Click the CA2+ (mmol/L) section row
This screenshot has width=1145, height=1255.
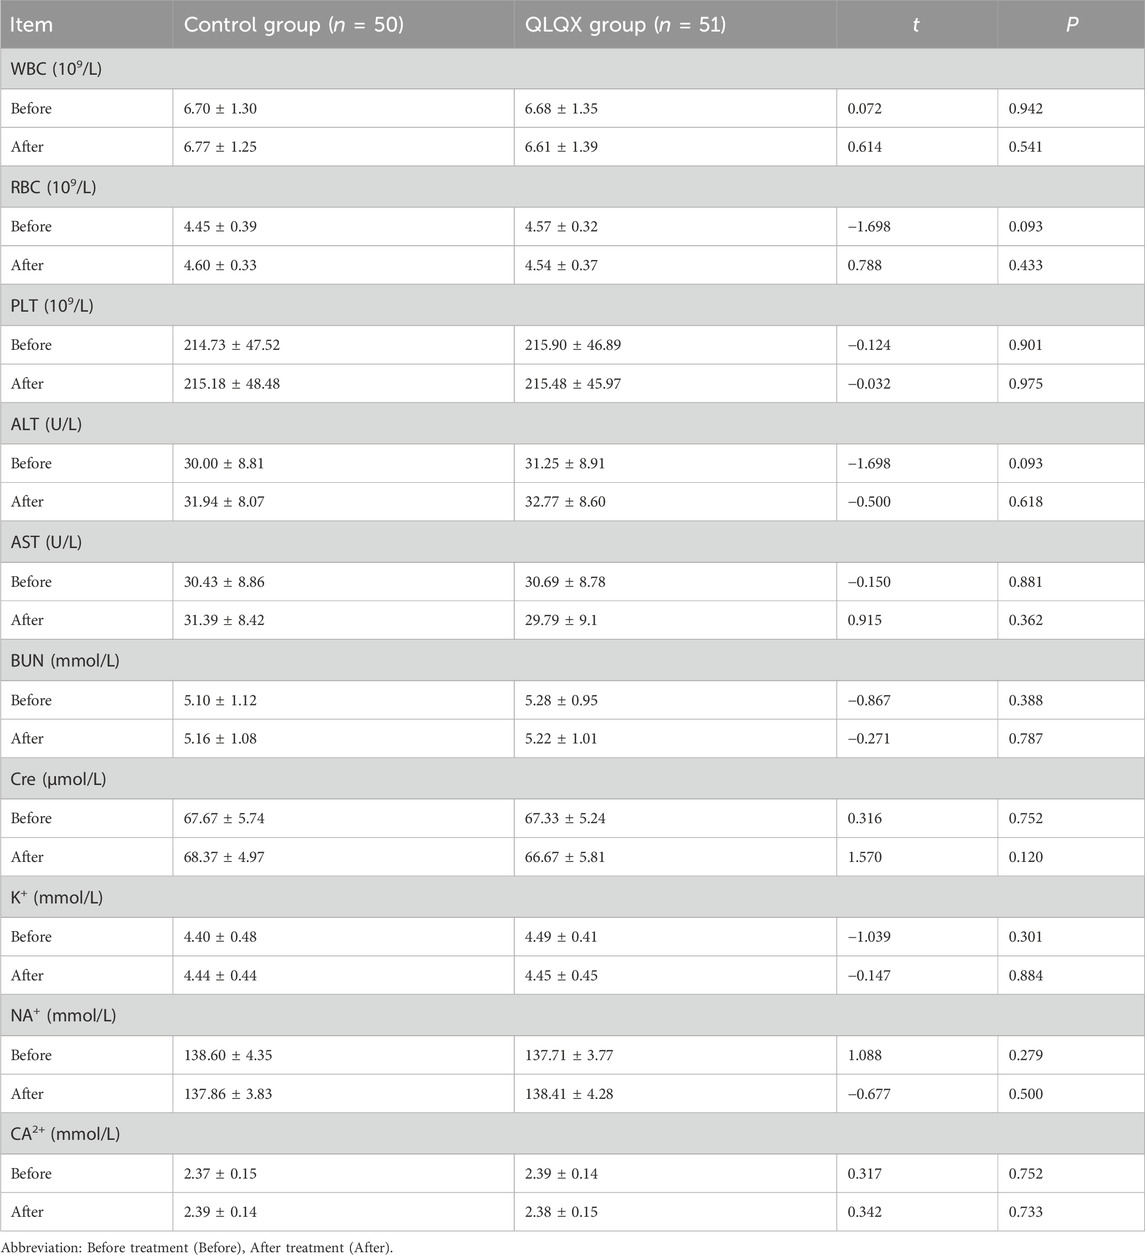pyautogui.click(x=572, y=1134)
